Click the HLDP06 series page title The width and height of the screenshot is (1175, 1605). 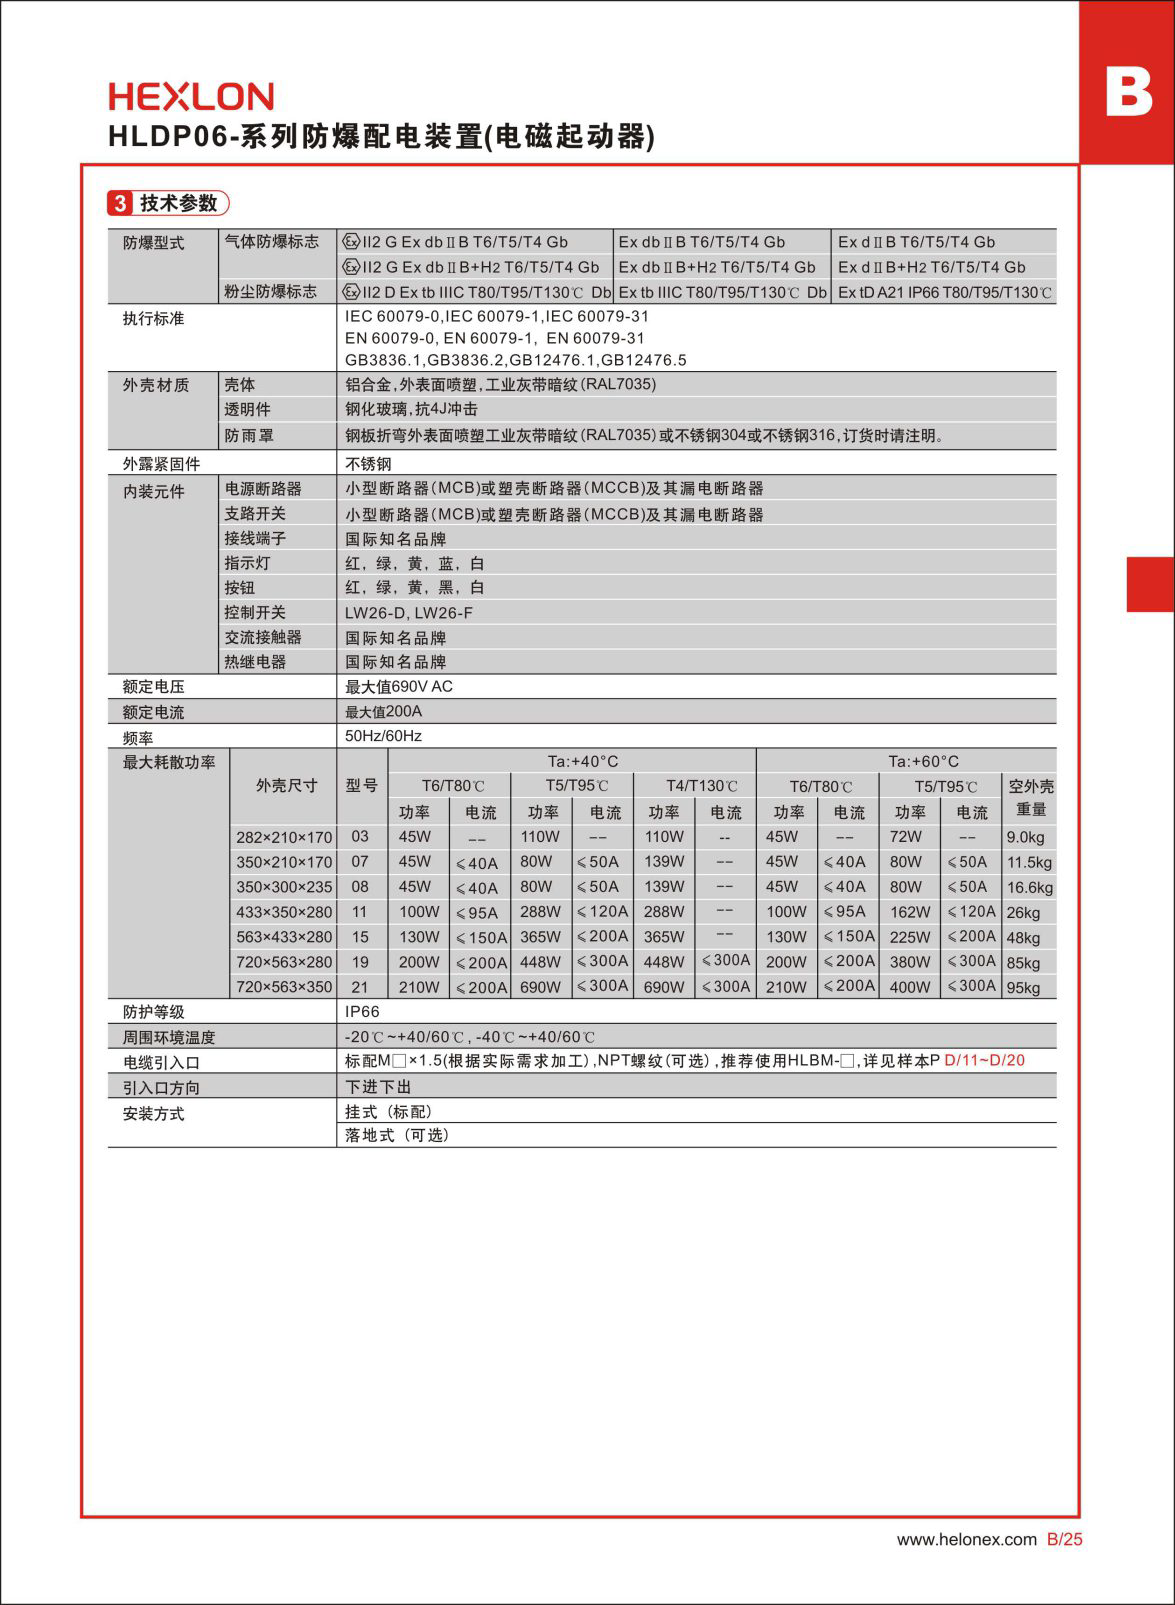click(381, 137)
